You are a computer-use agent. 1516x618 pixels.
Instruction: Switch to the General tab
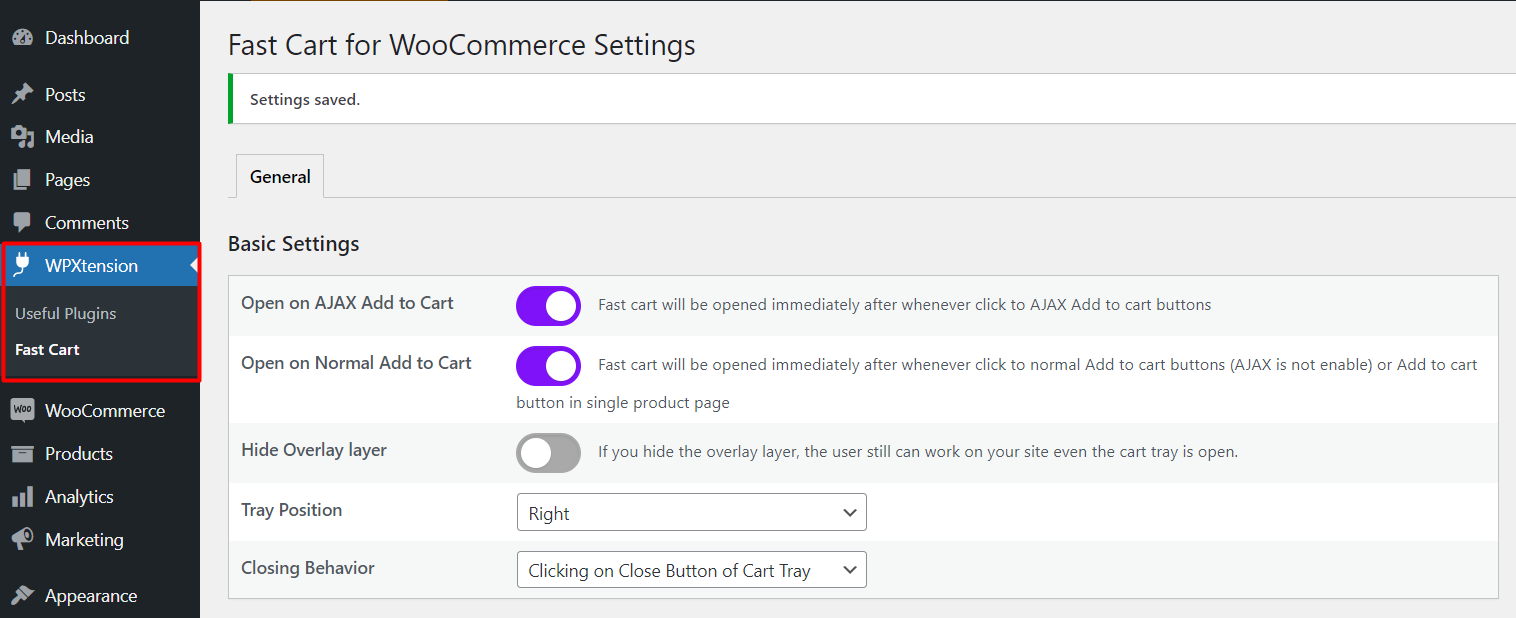tap(280, 176)
